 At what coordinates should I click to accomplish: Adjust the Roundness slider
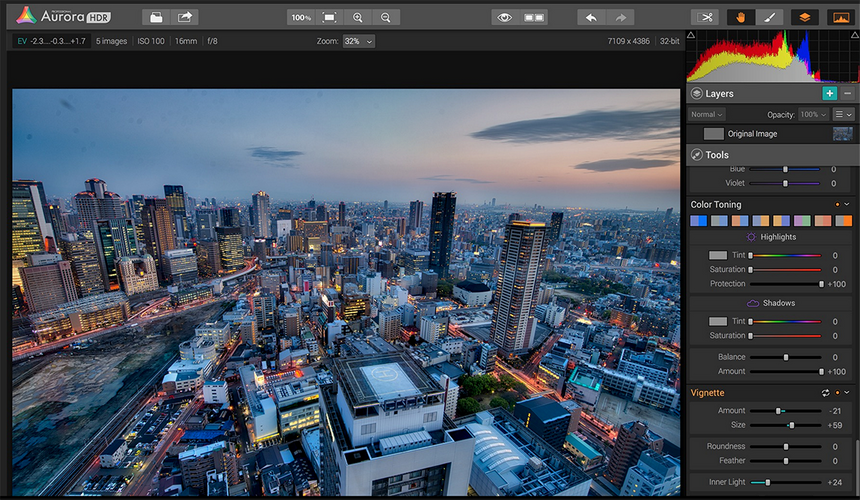785,446
